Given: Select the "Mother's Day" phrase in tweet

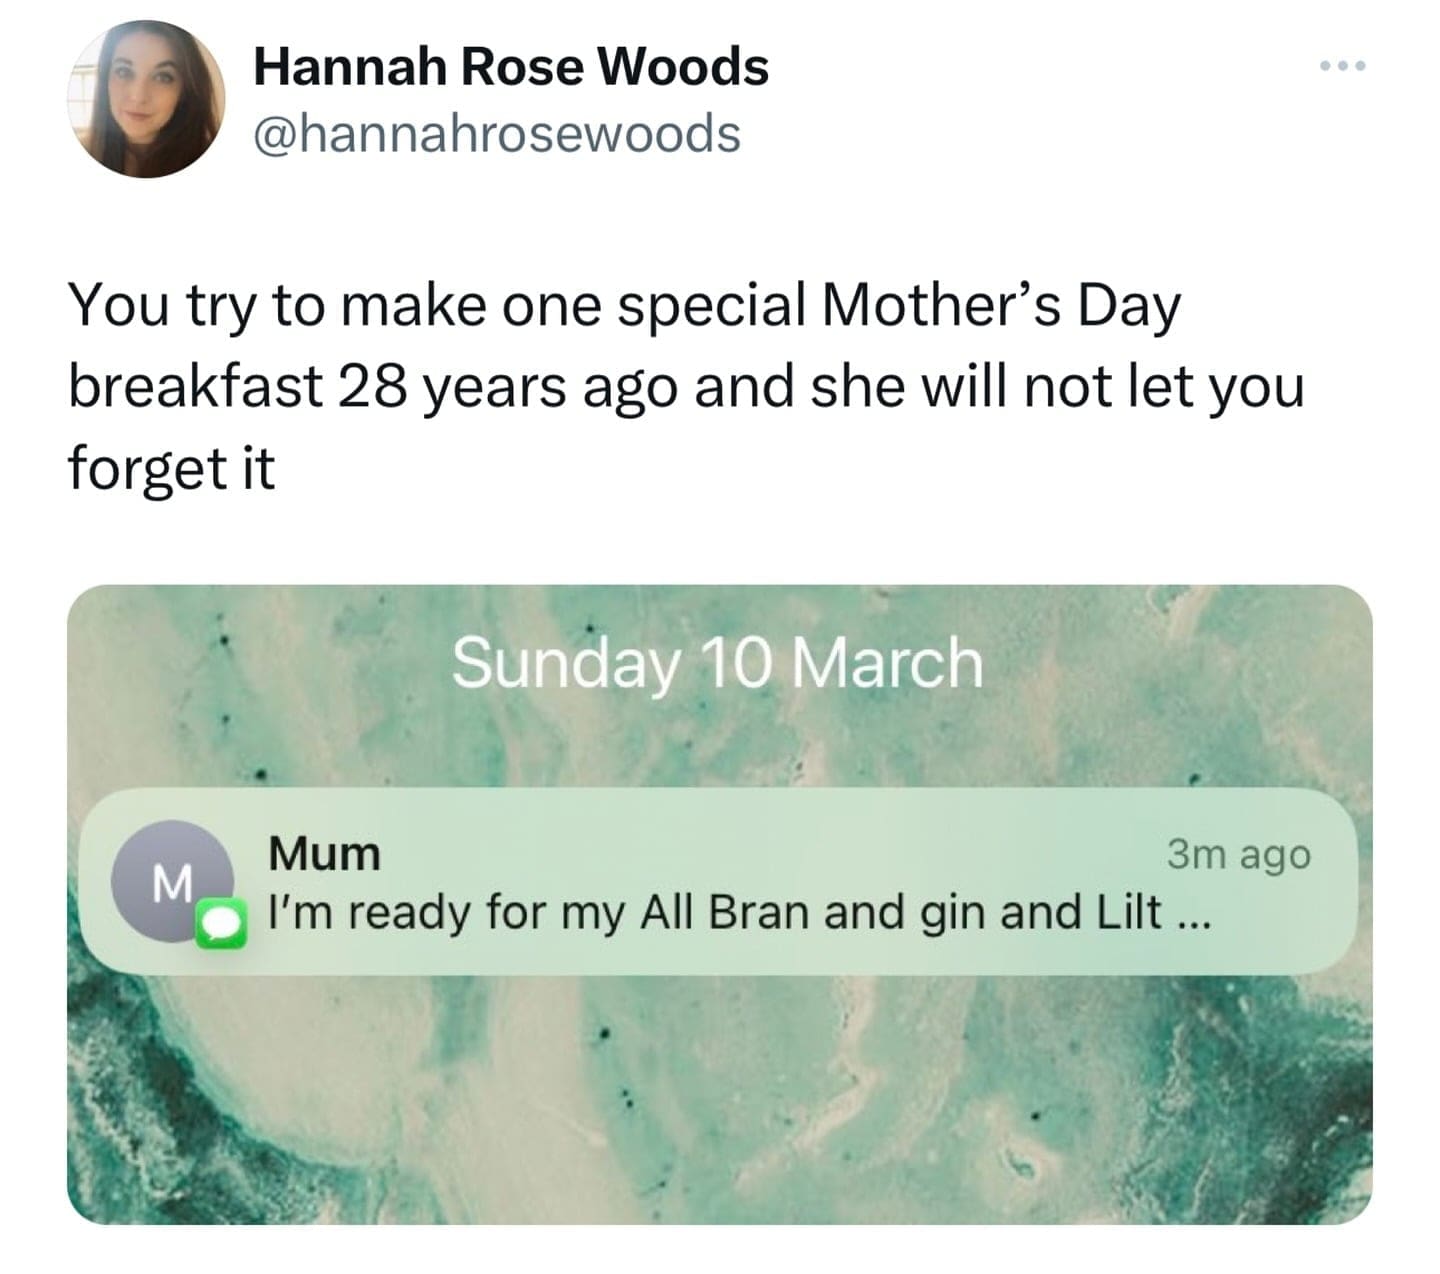Looking at the screenshot, I should 1000,306.
